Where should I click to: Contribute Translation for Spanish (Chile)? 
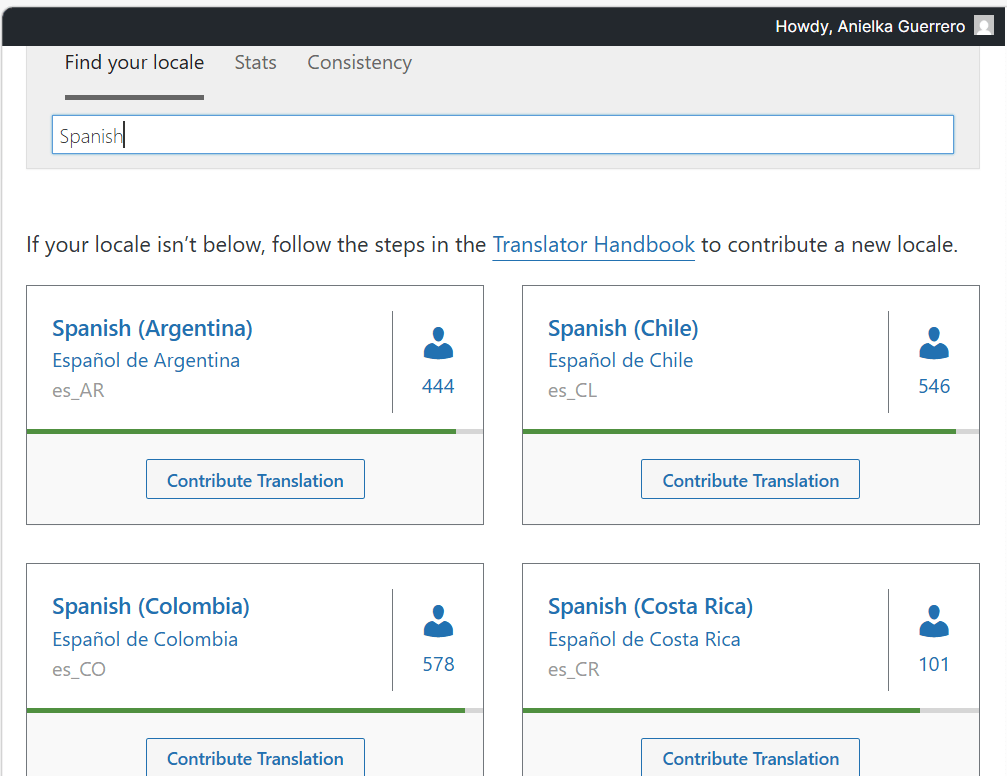(750, 480)
